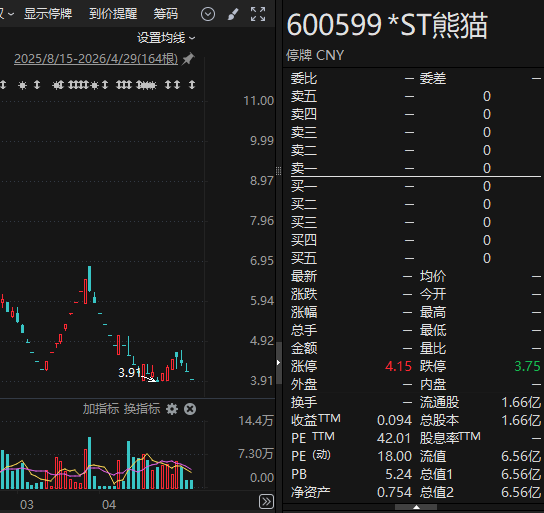Click the 买五 row

(x=416, y=258)
